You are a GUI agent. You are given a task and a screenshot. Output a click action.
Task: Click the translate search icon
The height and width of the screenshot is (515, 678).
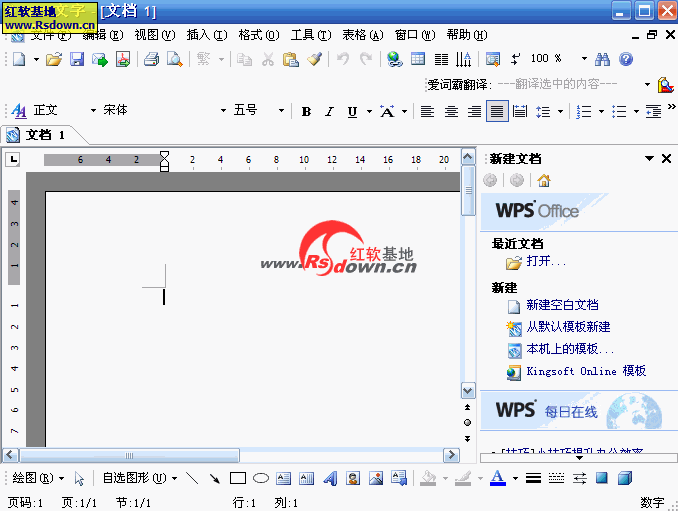(665, 85)
